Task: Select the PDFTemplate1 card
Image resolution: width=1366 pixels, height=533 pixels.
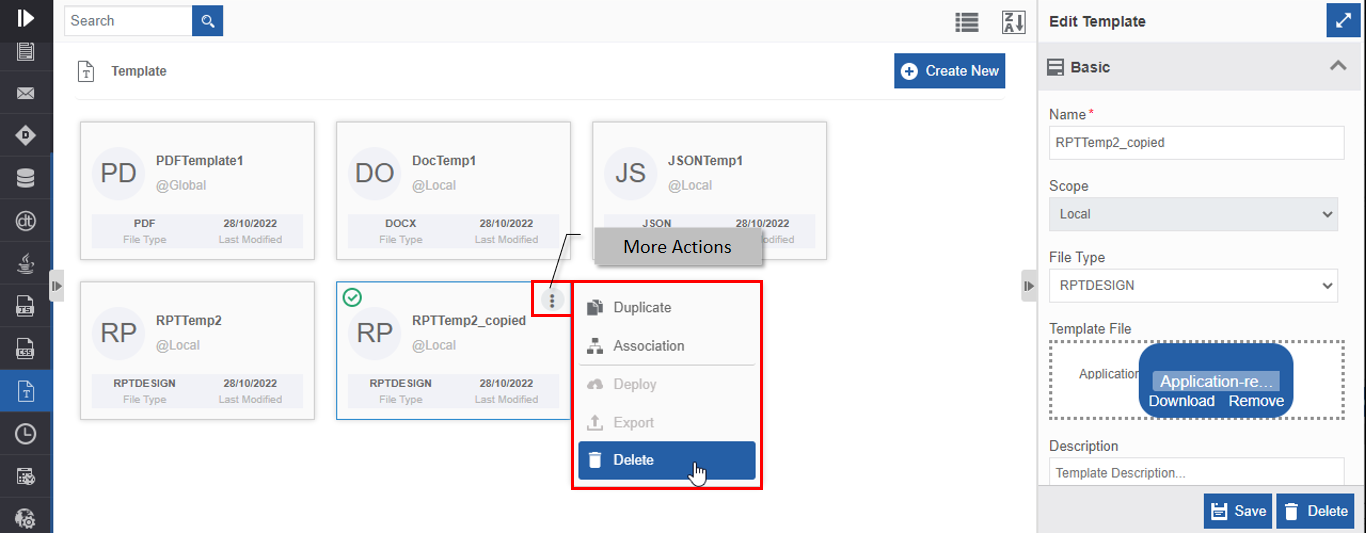Action: [198, 191]
